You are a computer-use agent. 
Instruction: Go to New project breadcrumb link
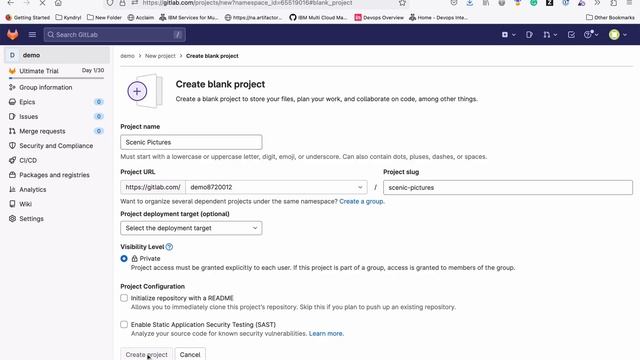(160, 56)
